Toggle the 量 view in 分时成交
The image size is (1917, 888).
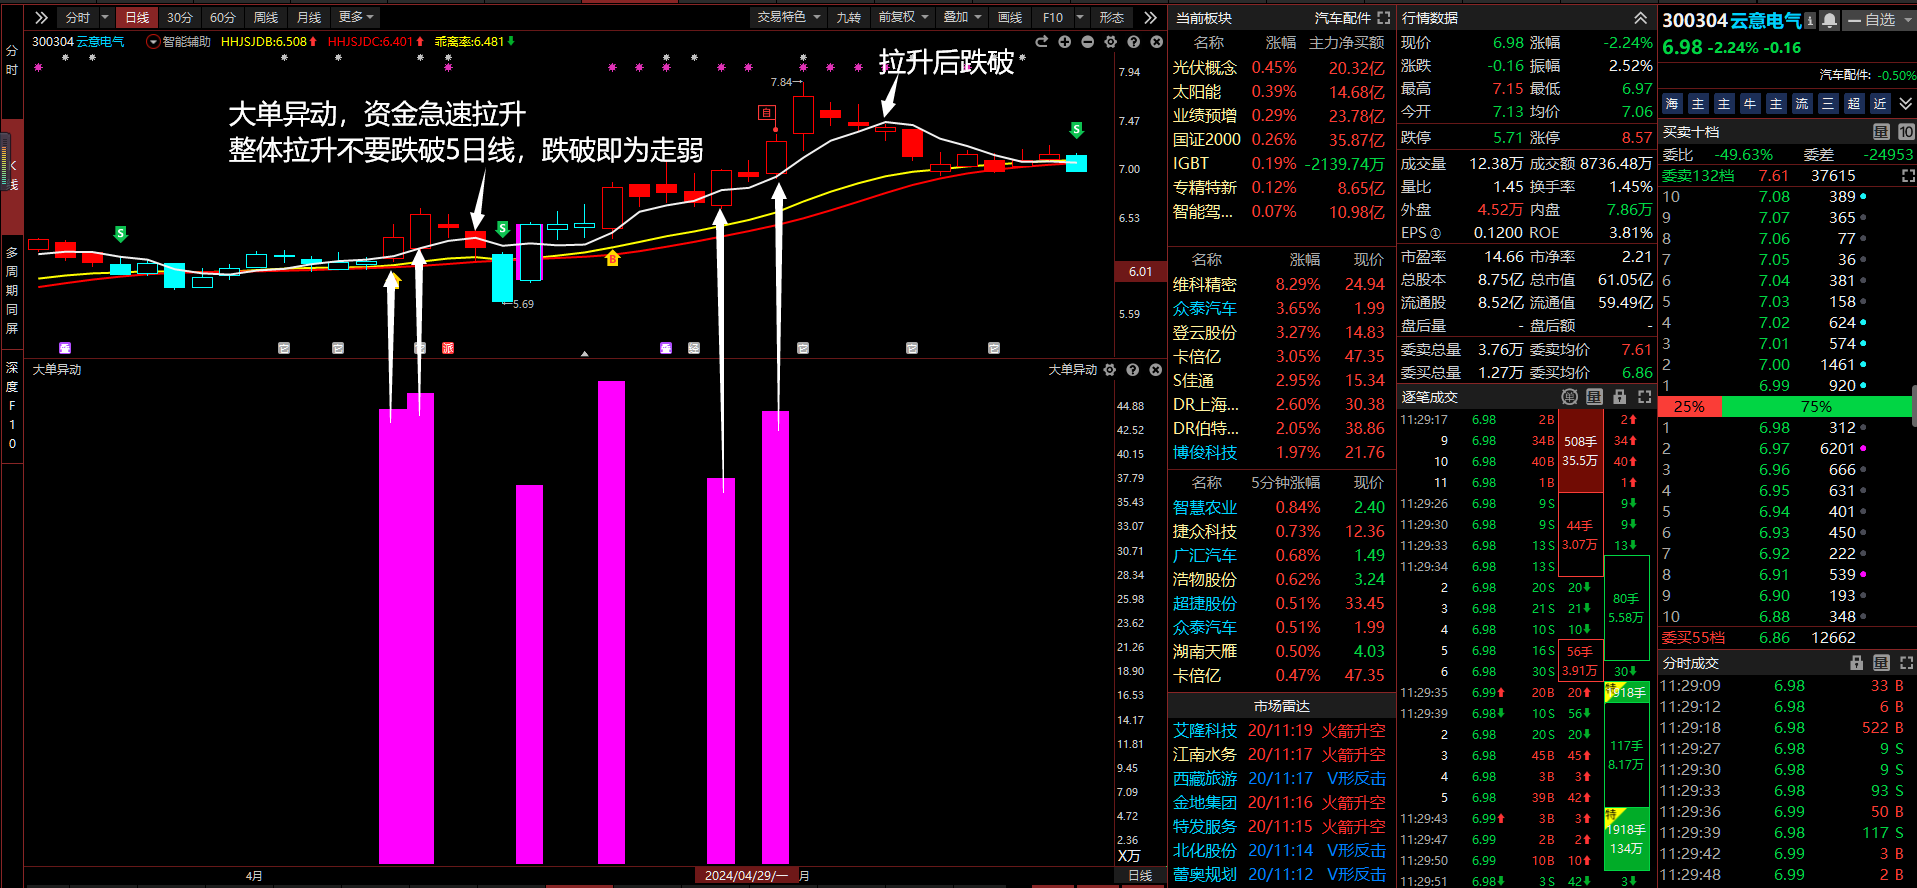(1881, 663)
